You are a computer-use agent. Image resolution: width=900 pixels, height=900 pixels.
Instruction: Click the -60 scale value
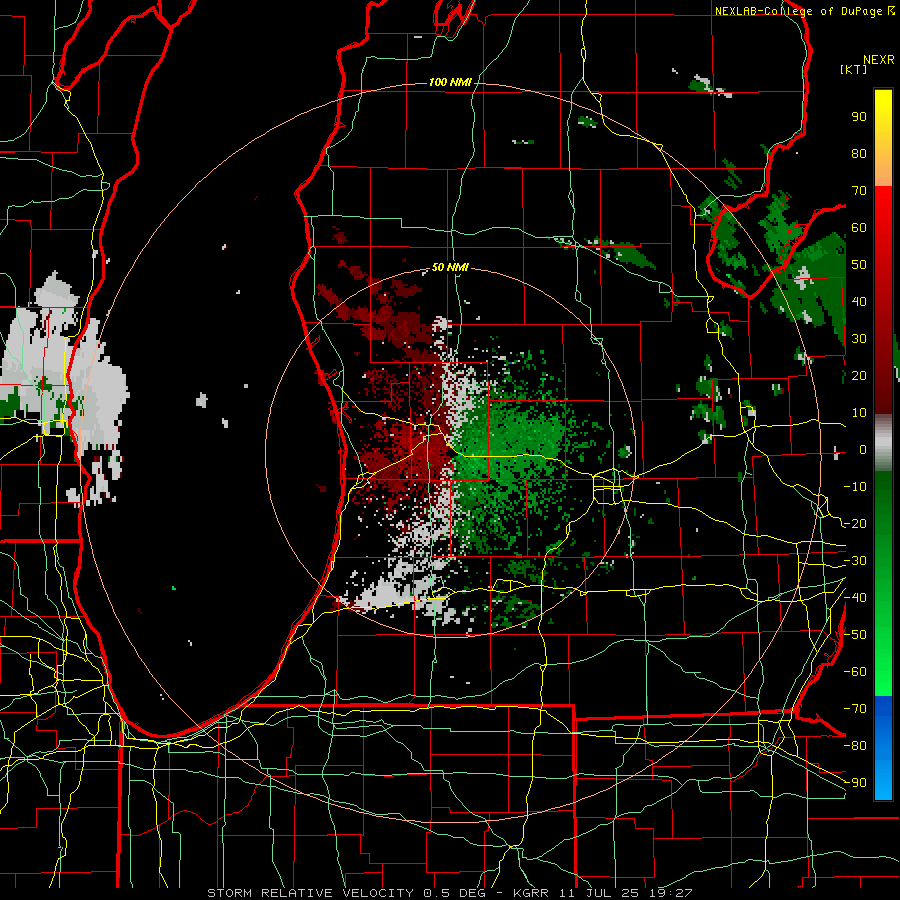click(x=855, y=672)
